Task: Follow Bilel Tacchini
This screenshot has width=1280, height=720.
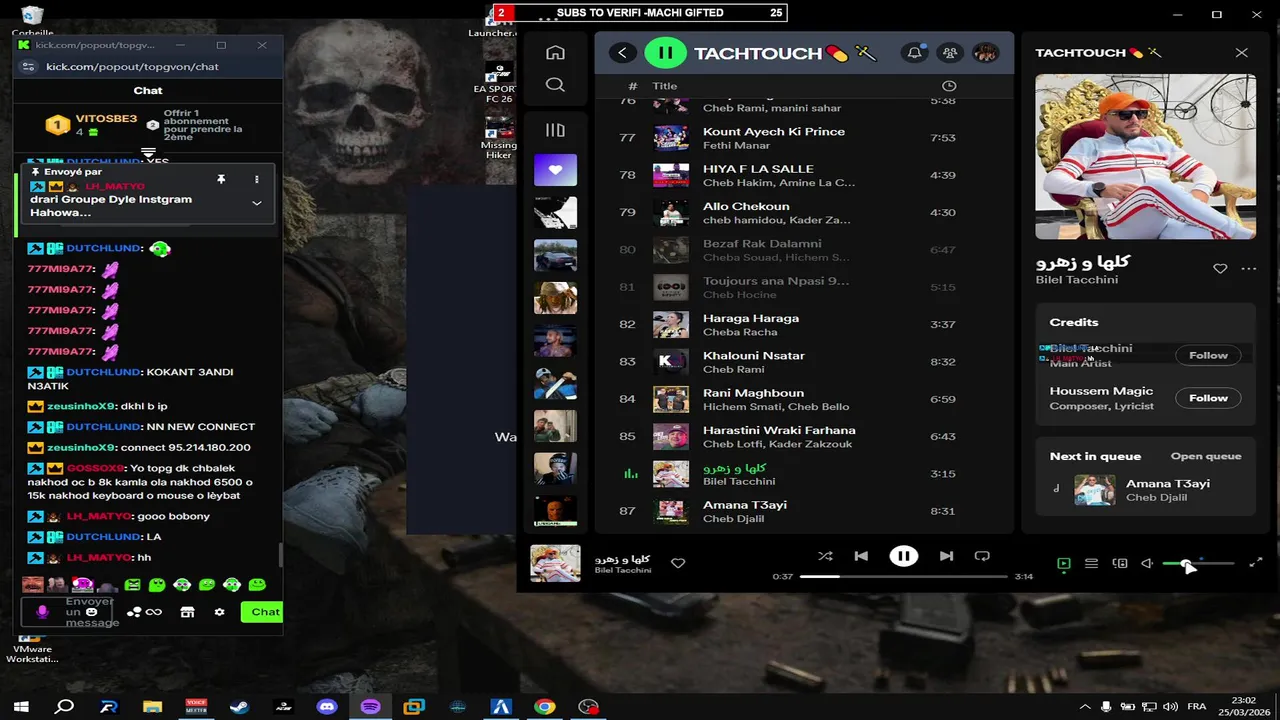Action: pyautogui.click(x=1208, y=355)
